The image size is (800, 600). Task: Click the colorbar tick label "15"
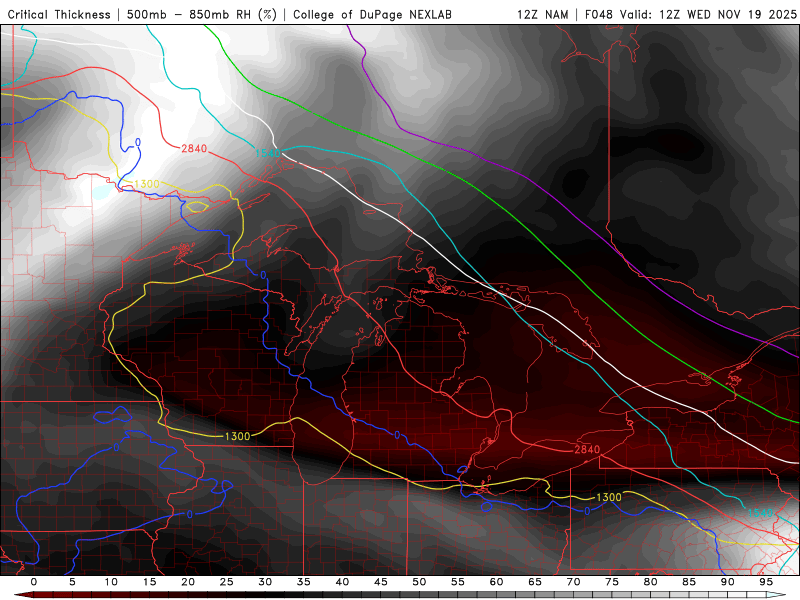tap(149, 582)
